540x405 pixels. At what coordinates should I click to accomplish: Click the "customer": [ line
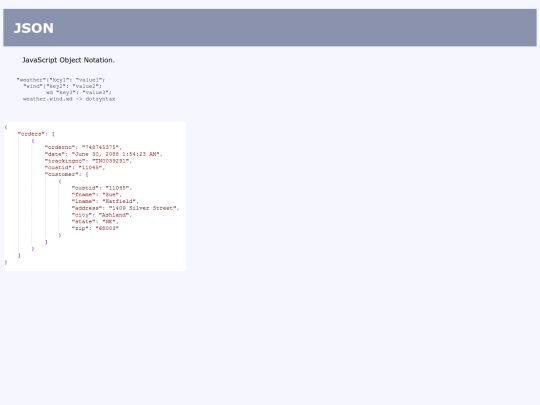(x=66, y=174)
